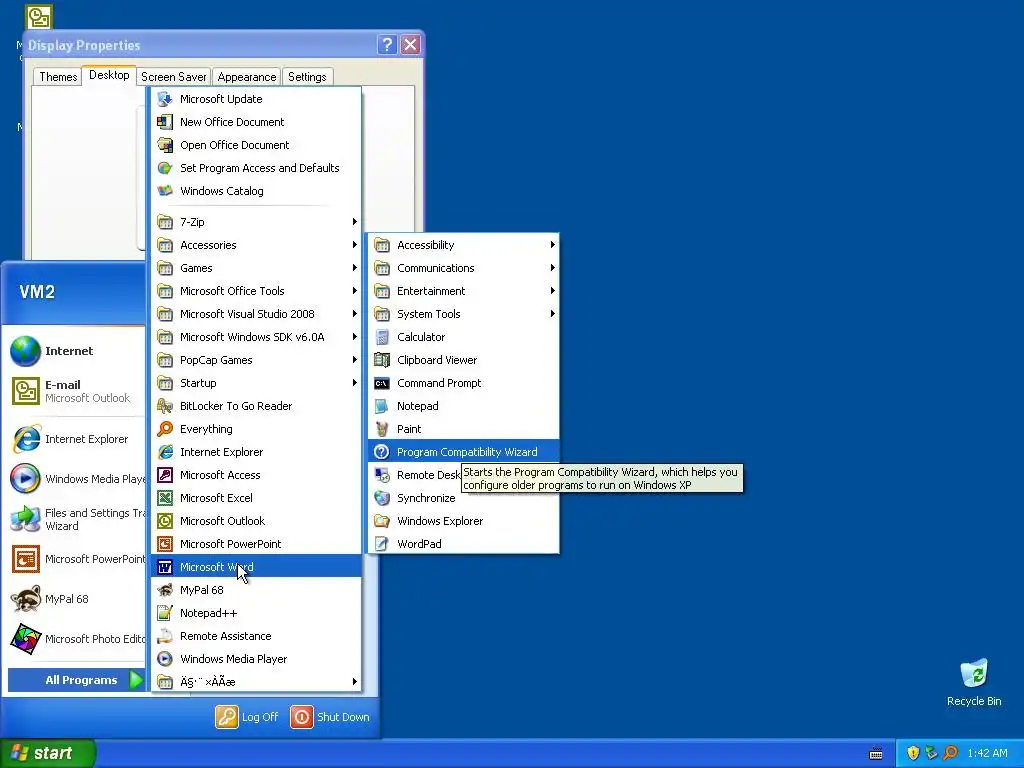Launch Open Office Document entry
This screenshot has height=768, width=1024.
(x=256, y=145)
